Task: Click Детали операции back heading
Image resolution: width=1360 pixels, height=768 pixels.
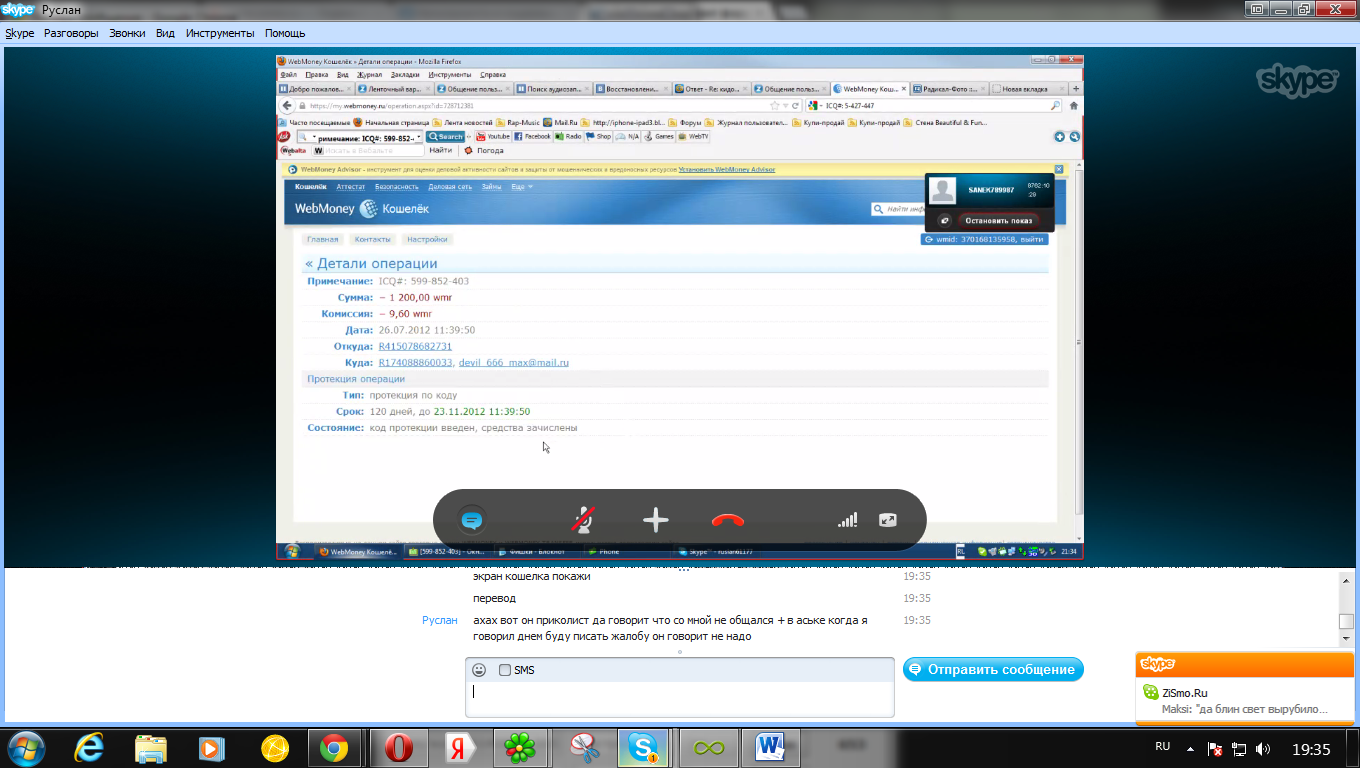Action: (371, 264)
